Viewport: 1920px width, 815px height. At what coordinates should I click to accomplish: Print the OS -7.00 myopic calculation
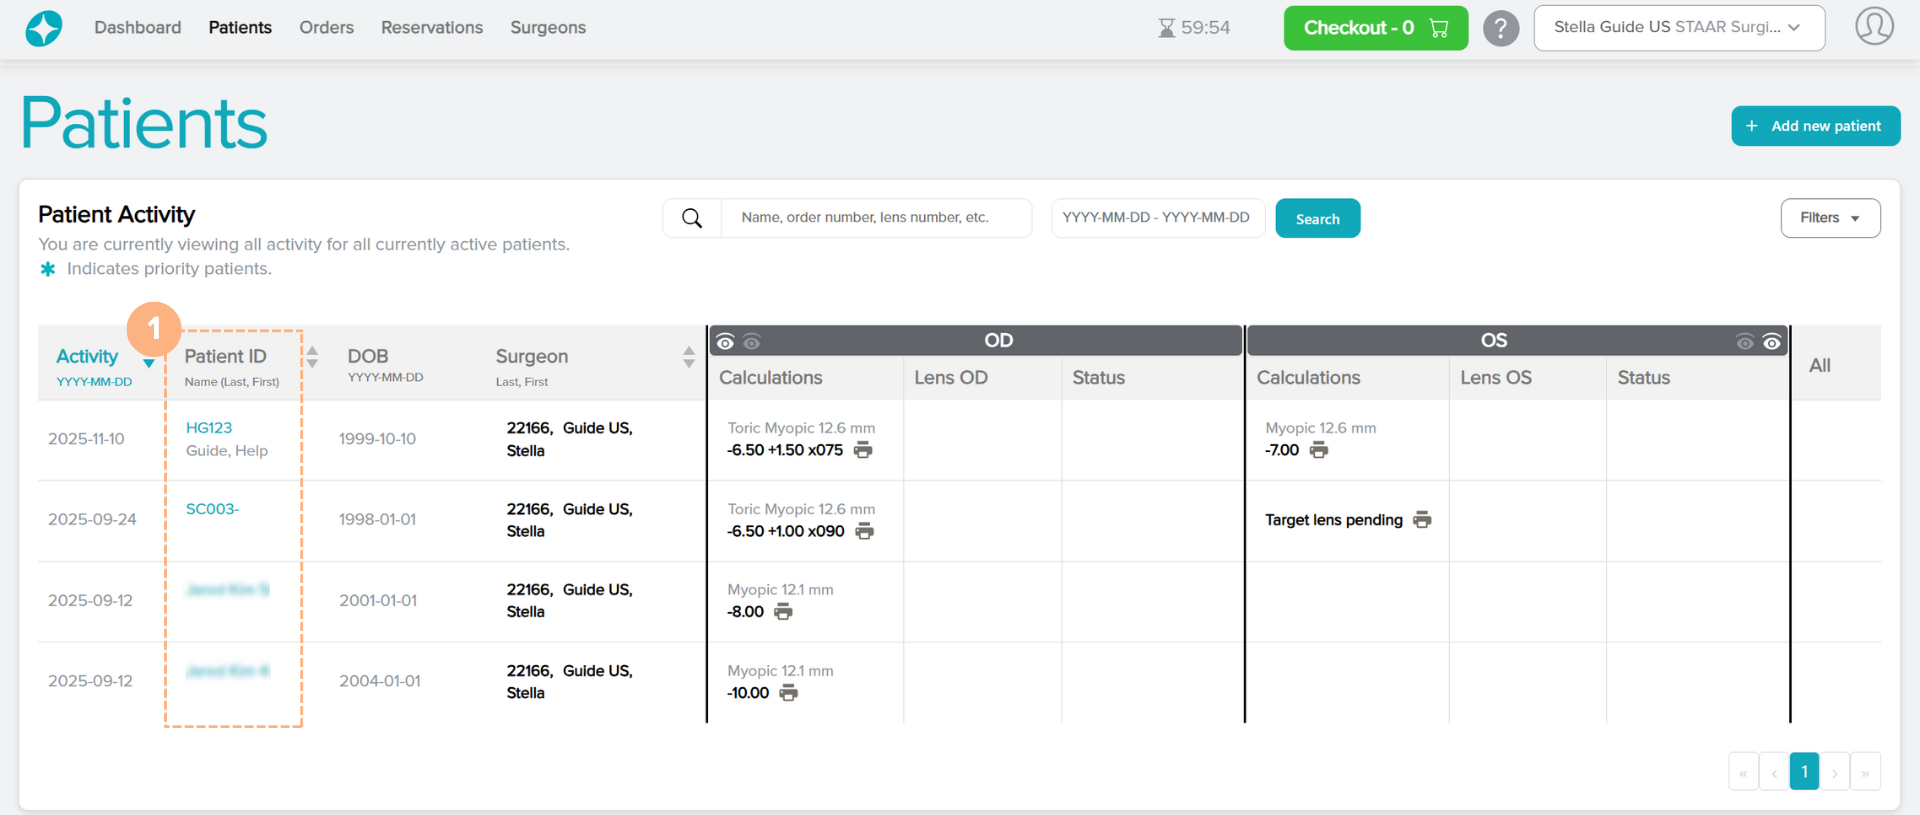click(1319, 450)
